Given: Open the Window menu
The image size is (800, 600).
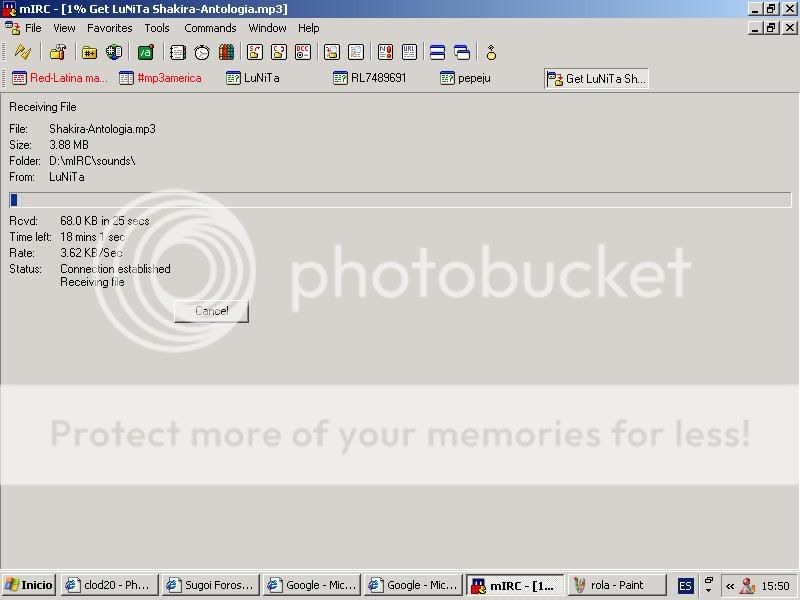Looking at the screenshot, I should [x=267, y=28].
